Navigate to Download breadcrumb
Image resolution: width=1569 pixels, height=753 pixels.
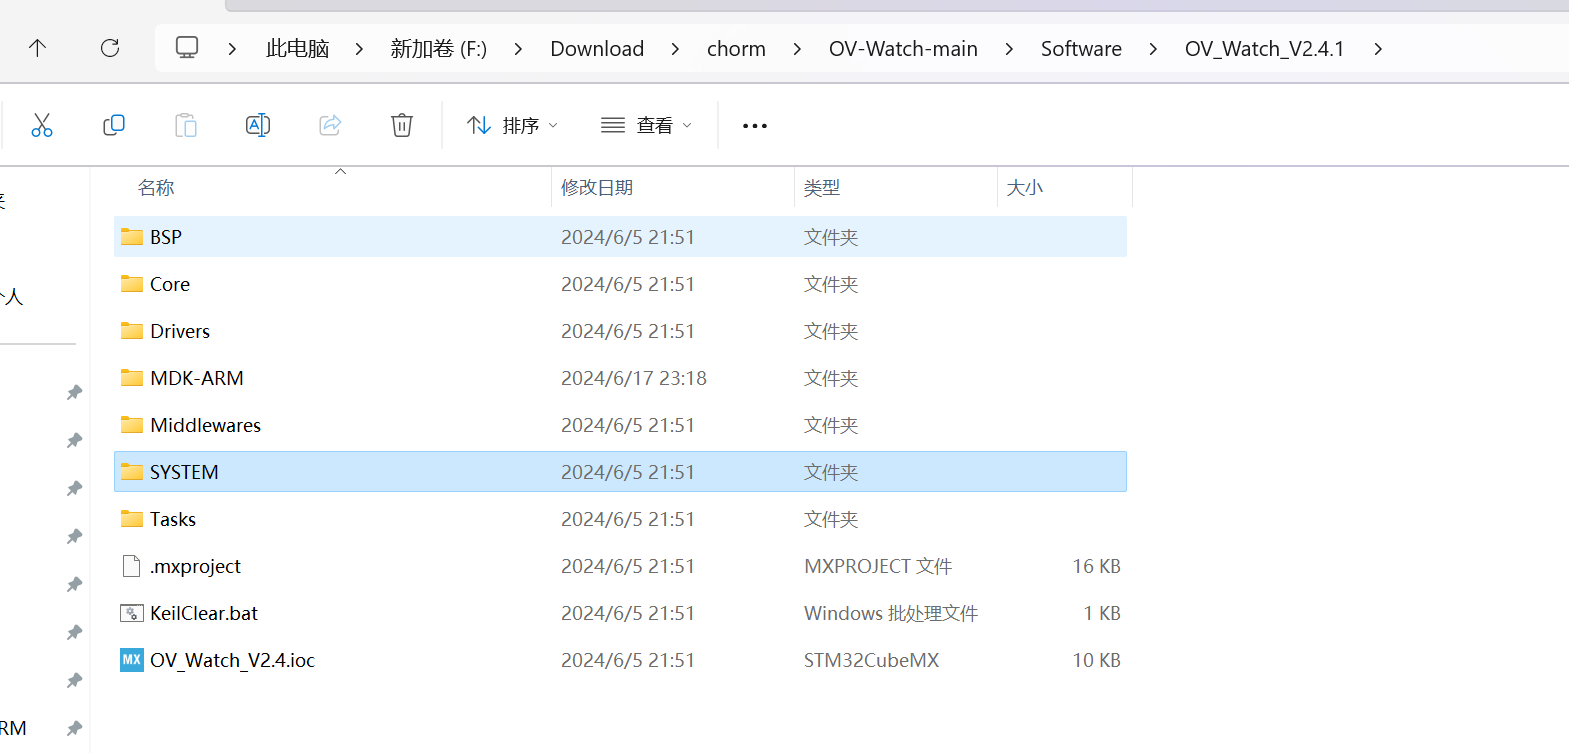597,49
